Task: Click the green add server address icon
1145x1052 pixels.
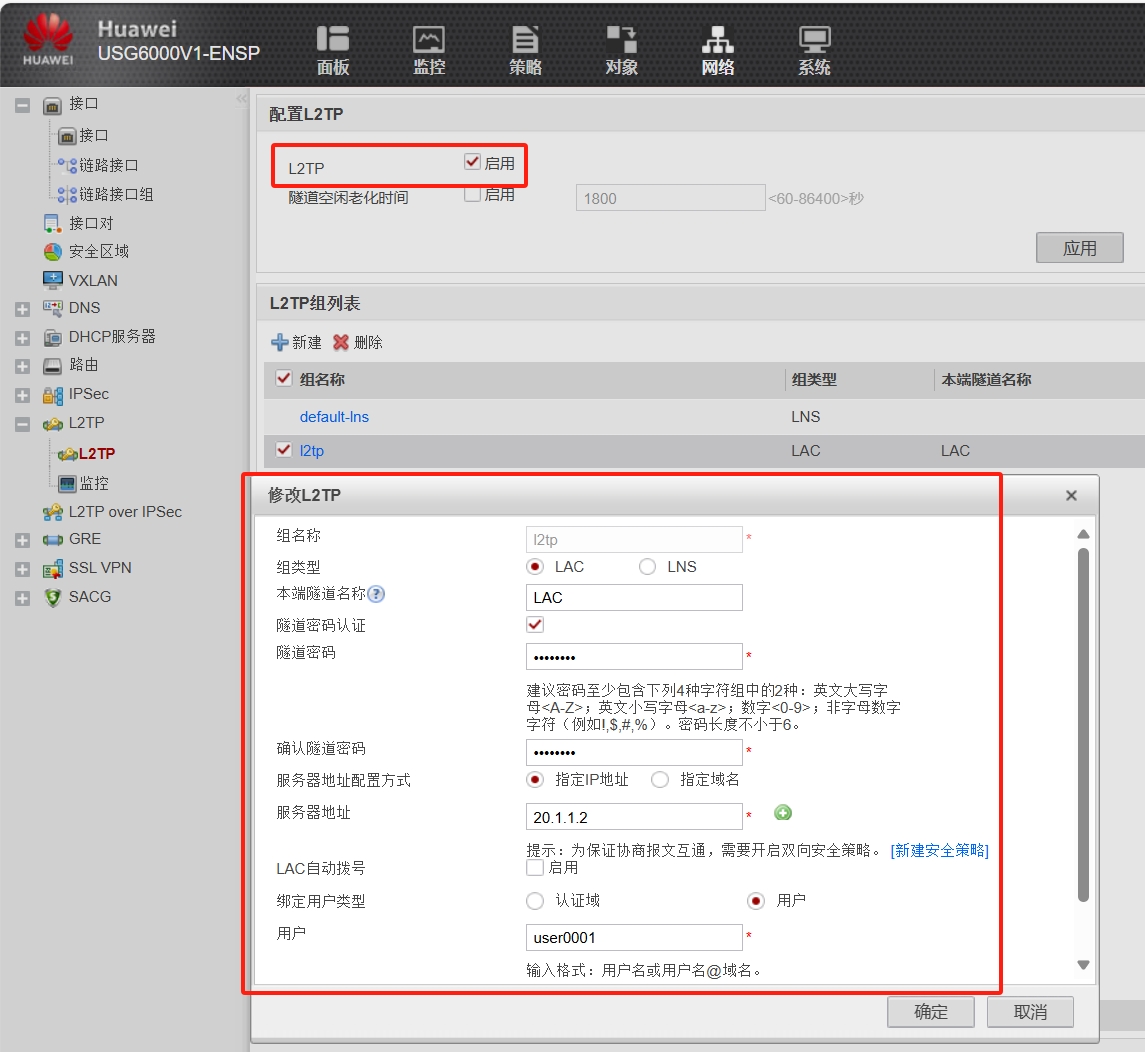Action: (x=783, y=813)
